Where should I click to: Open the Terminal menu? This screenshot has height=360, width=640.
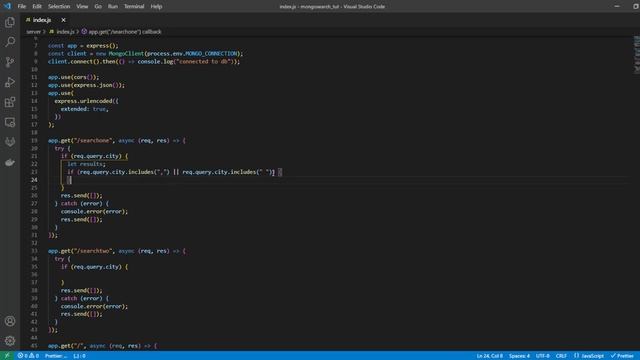coord(134,6)
